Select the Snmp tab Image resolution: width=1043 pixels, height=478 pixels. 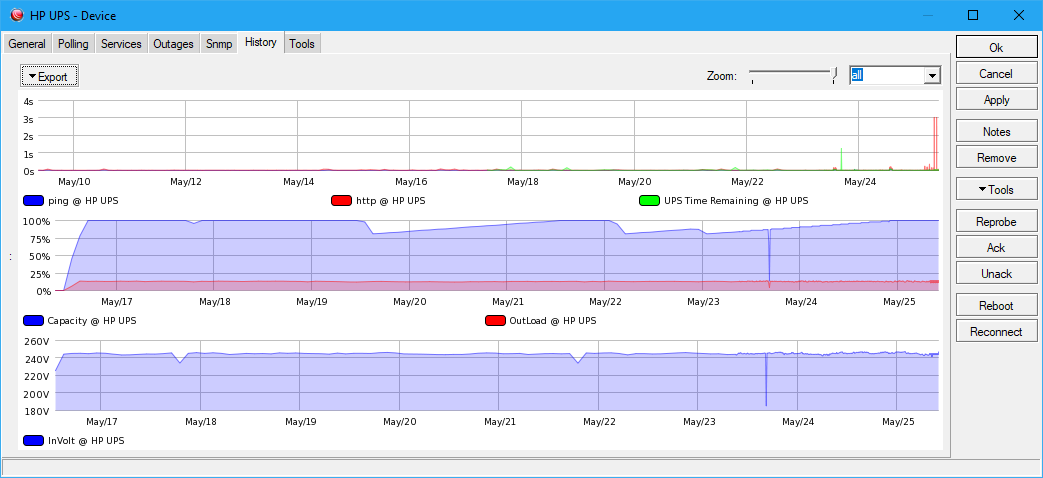219,44
